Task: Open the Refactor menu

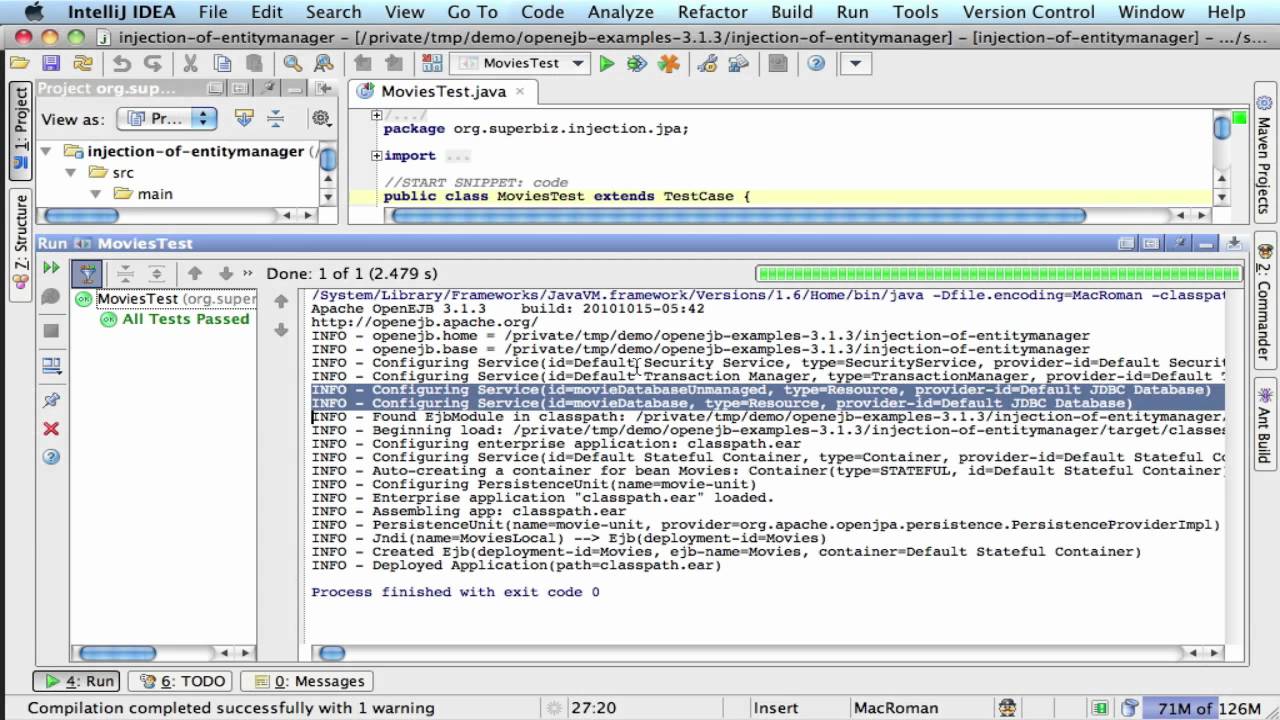Action: (712, 12)
